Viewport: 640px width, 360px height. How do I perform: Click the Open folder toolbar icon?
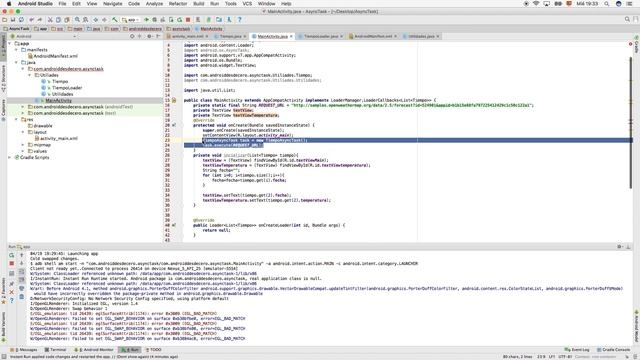(x=4, y=19)
